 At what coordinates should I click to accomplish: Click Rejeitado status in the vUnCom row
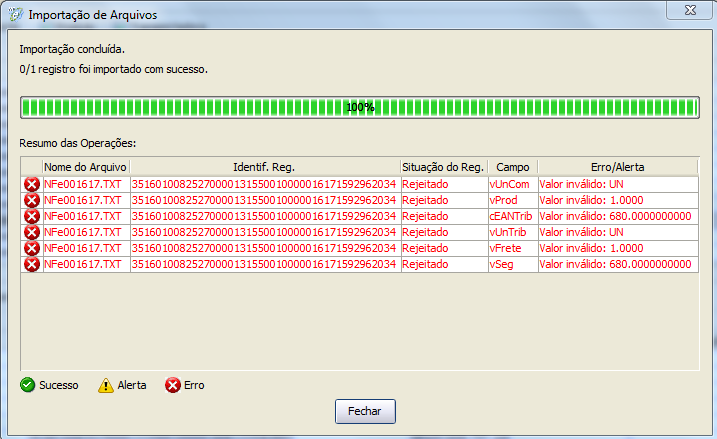[425, 184]
